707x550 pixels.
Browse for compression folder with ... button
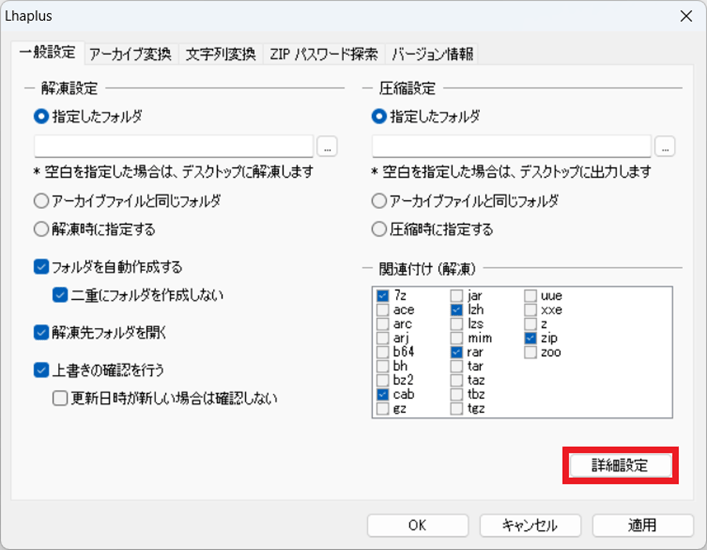pyautogui.click(x=665, y=147)
